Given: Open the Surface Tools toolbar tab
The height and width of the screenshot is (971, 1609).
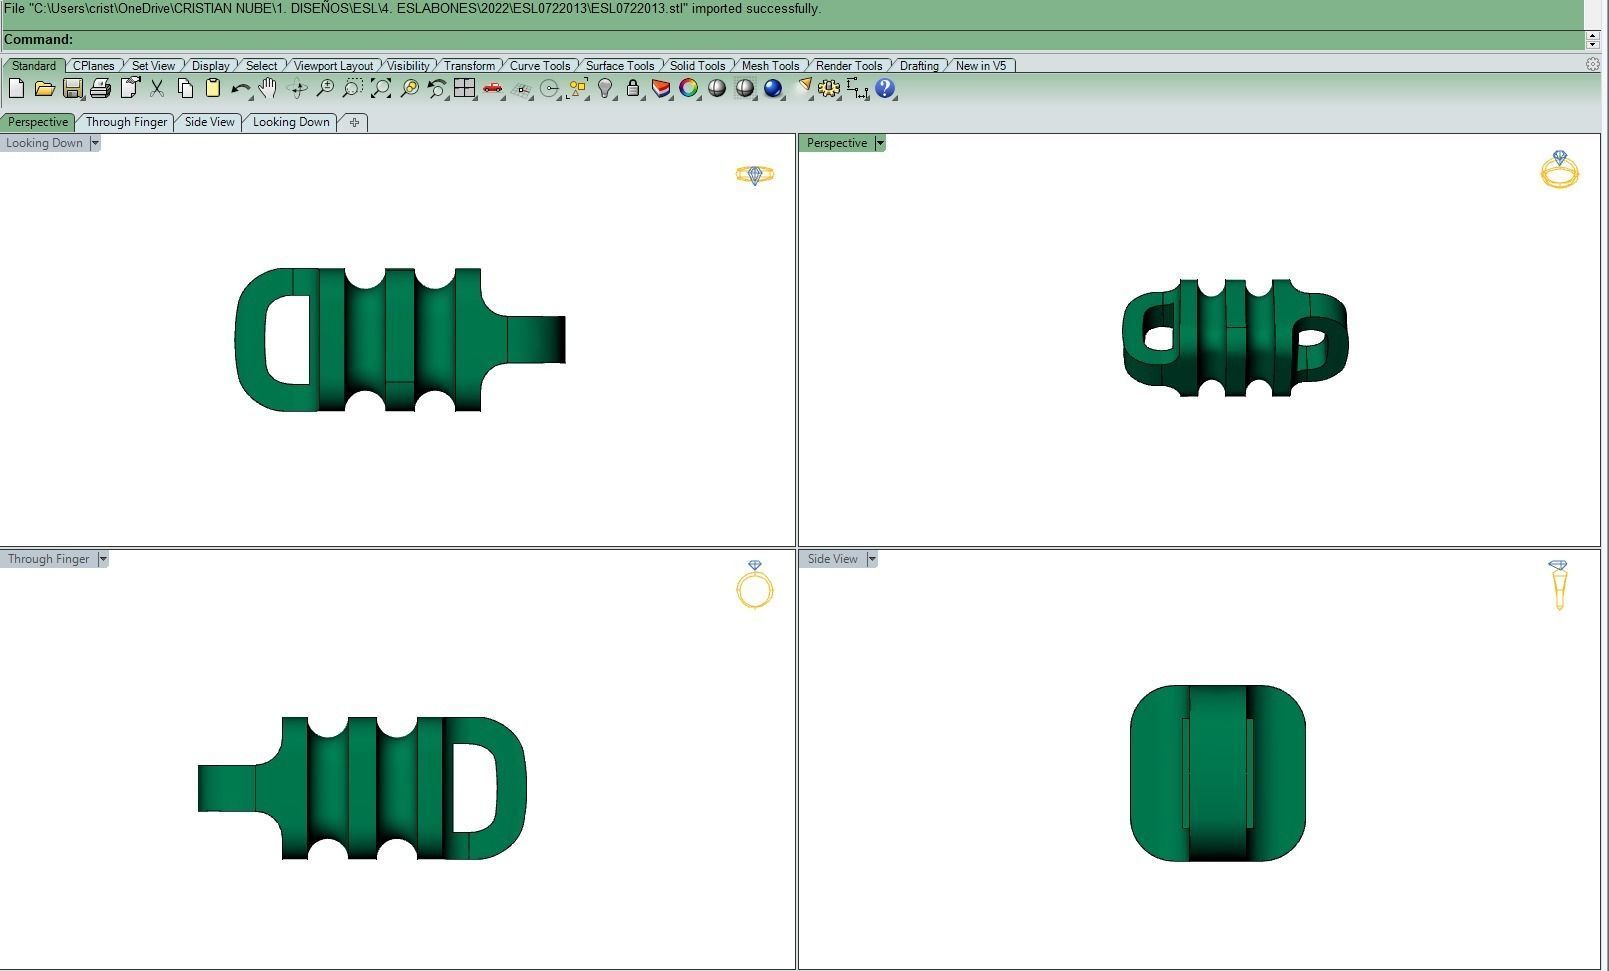Looking at the screenshot, I should [620, 66].
